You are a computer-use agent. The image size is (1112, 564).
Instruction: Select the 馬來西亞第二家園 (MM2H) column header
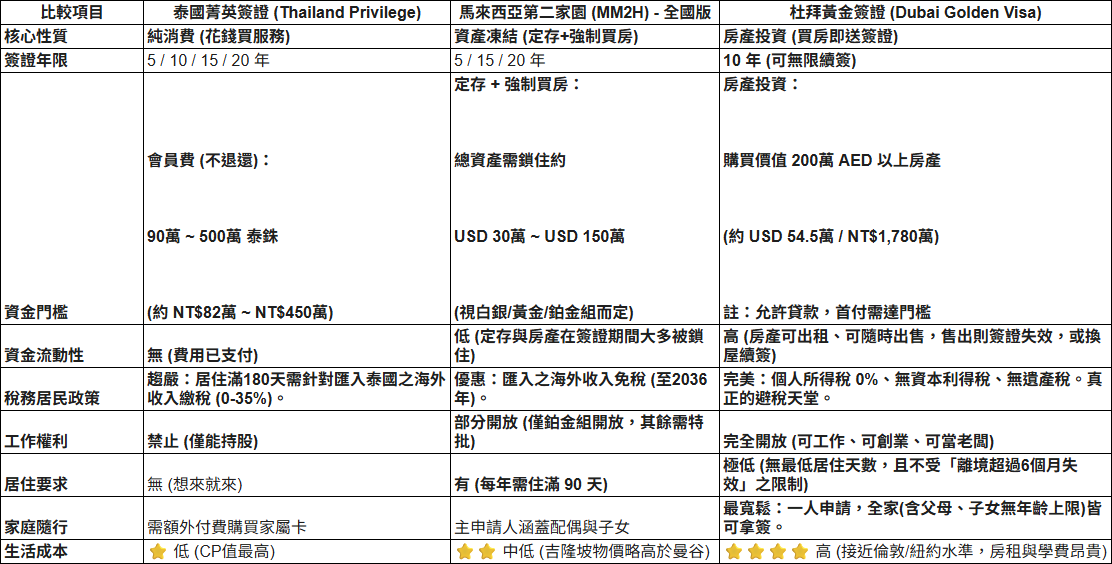point(585,13)
